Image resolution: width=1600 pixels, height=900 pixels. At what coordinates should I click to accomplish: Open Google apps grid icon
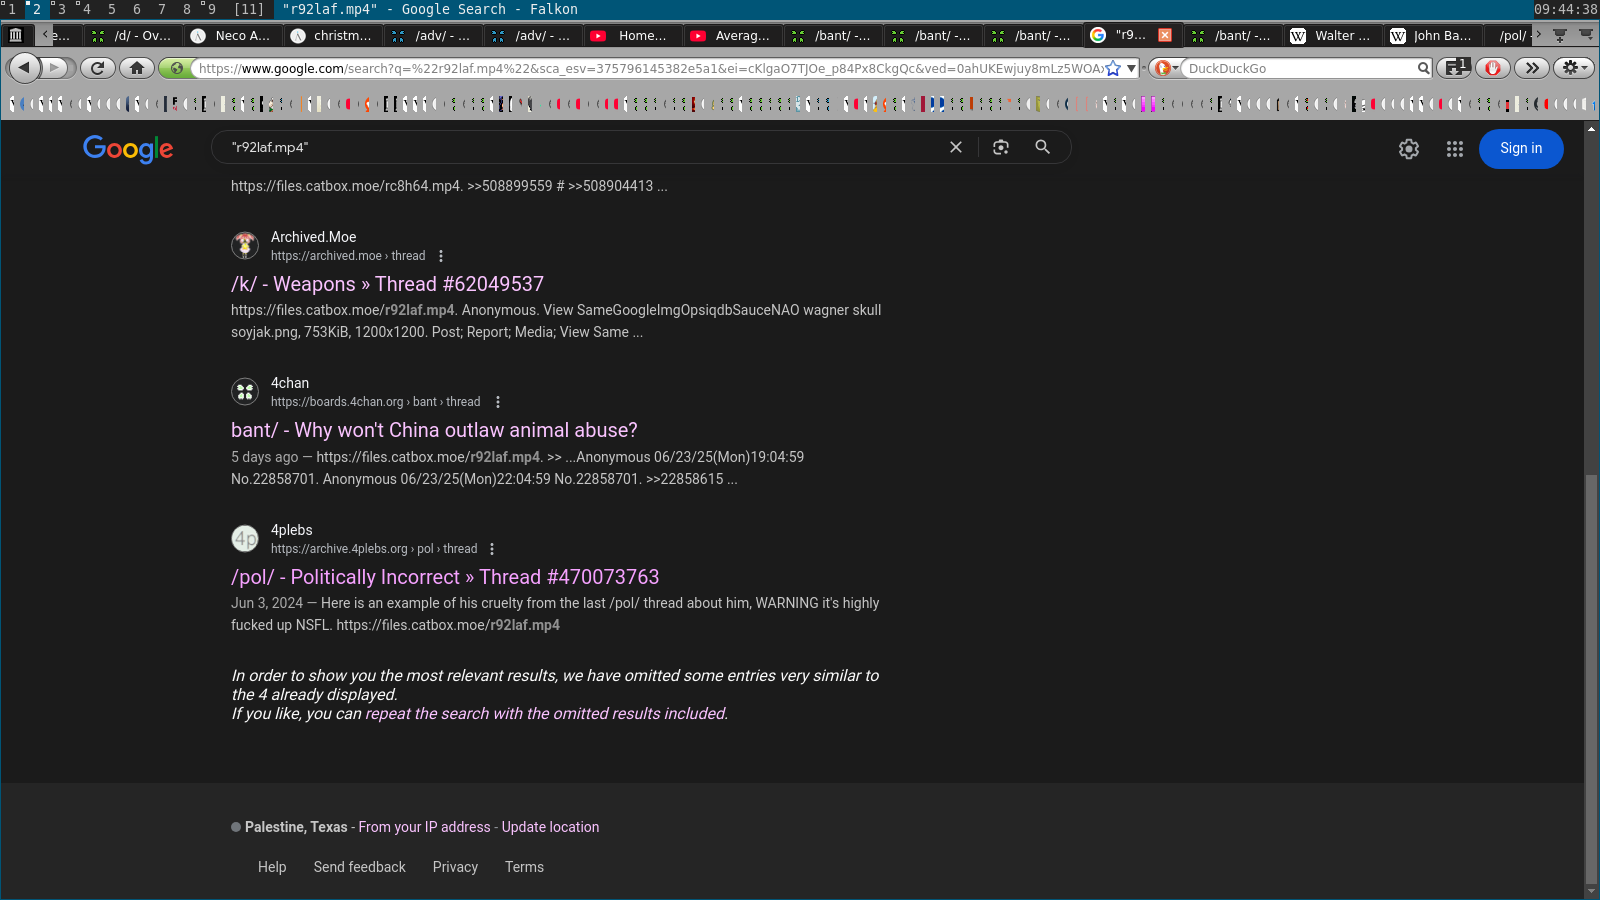click(1455, 149)
